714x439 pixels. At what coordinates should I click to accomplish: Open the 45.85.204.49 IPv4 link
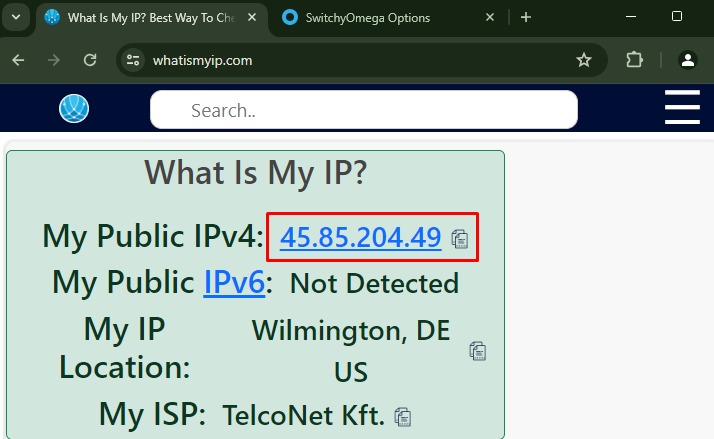360,237
